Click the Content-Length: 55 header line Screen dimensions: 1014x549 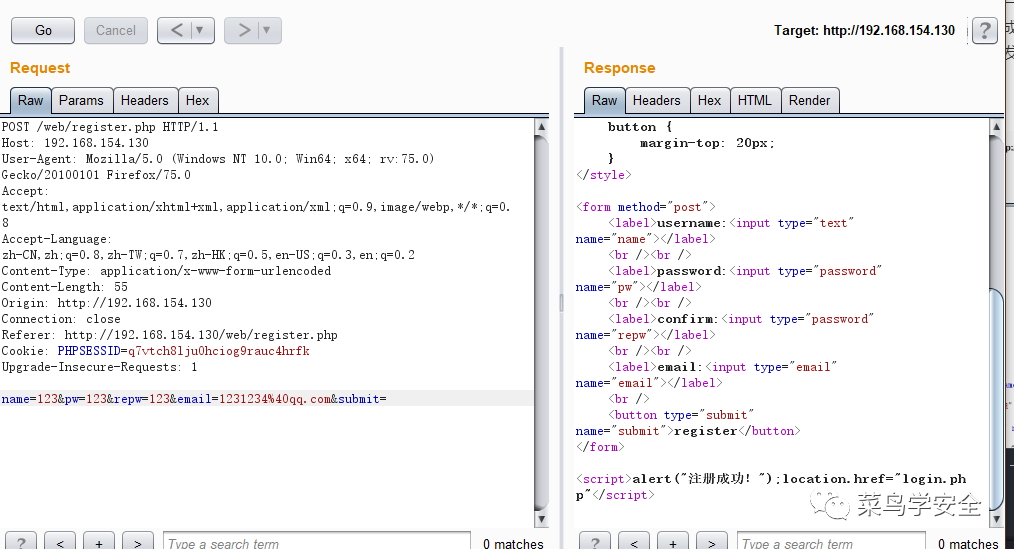point(65,287)
